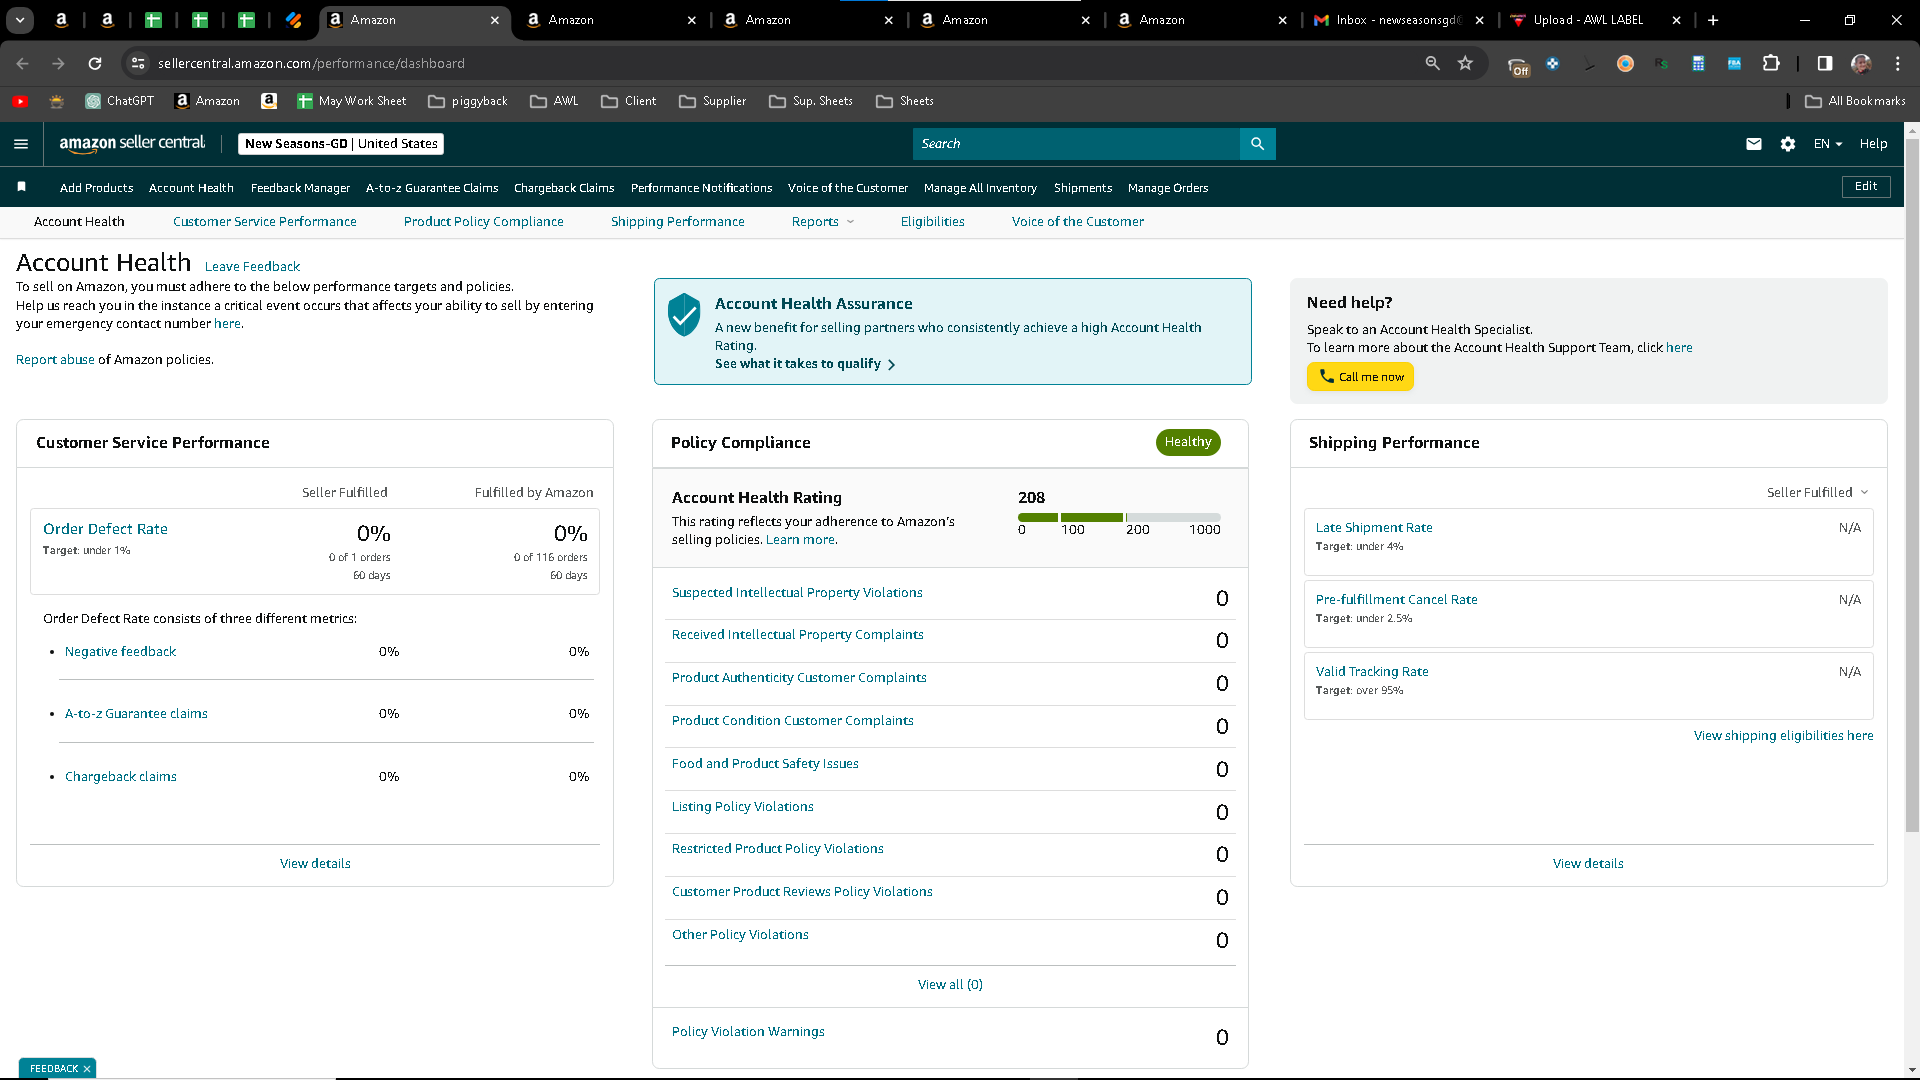The image size is (1920, 1080).
Task: Focus the Seller Central Search field
Action: pyautogui.click(x=1076, y=144)
